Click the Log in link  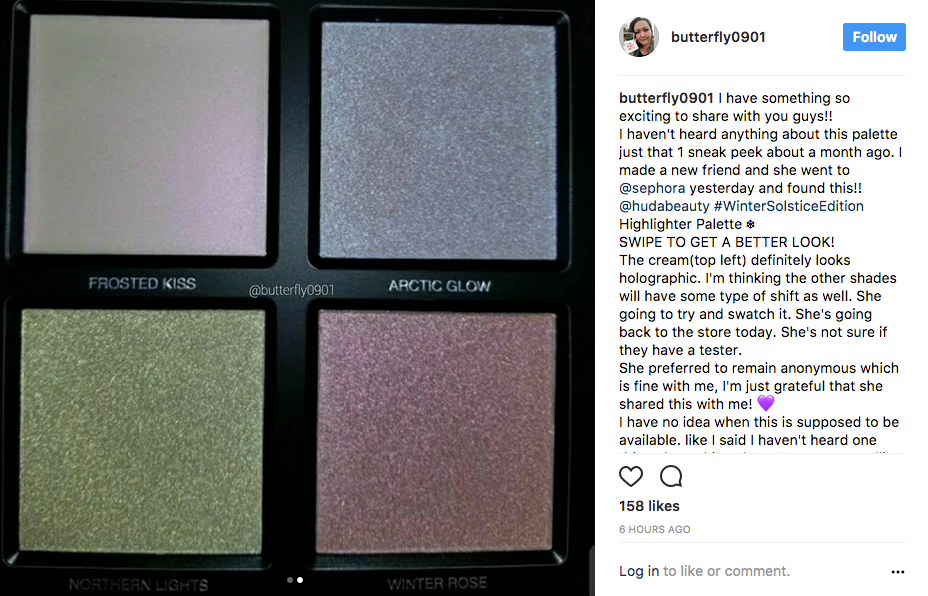point(639,571)
